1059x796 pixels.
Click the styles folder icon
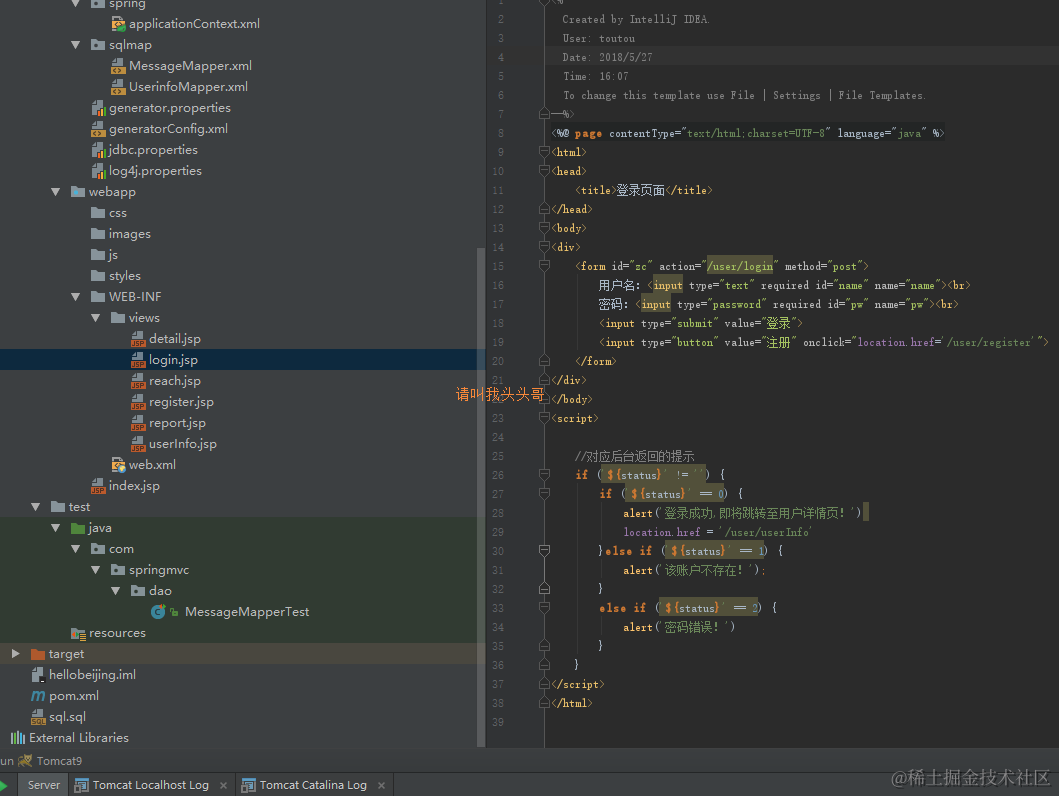coord(98,276)
